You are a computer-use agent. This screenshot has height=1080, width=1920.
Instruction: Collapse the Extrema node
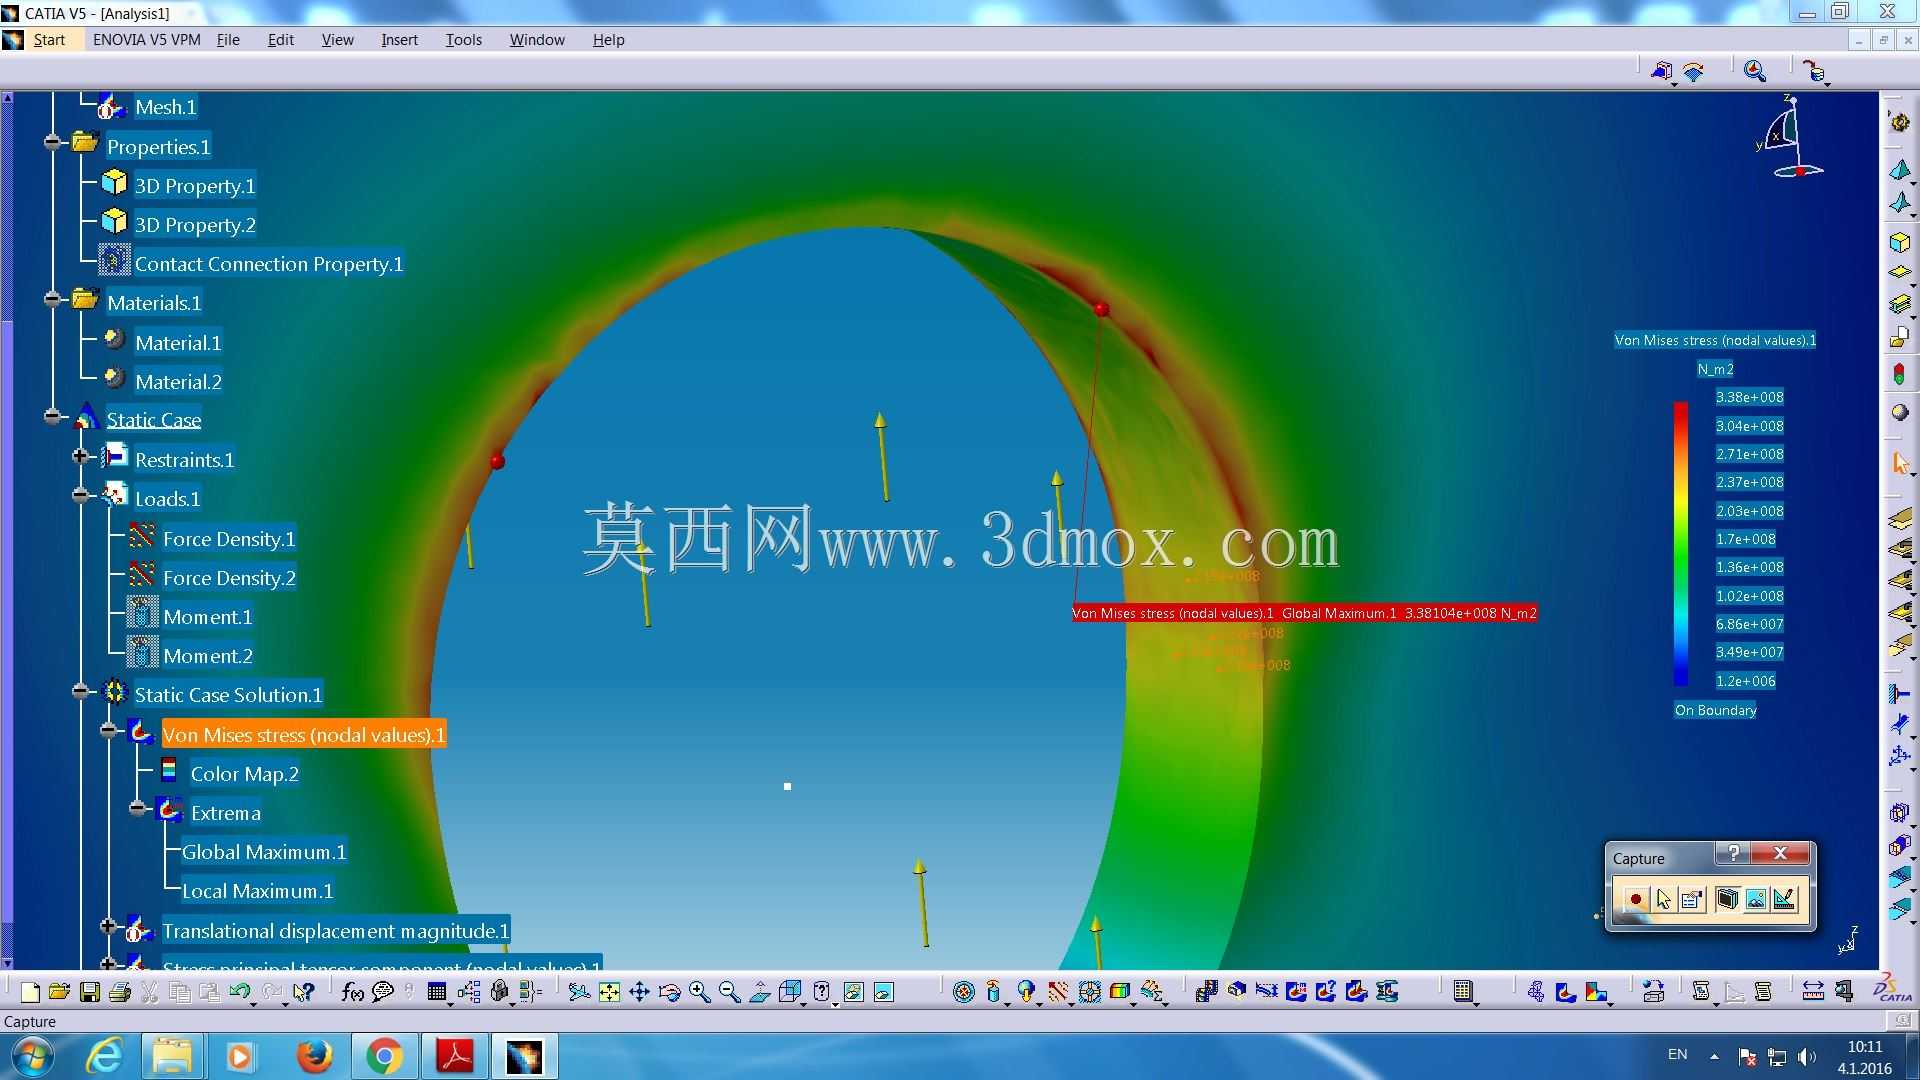pyautogui.click(x=137, y=809)
